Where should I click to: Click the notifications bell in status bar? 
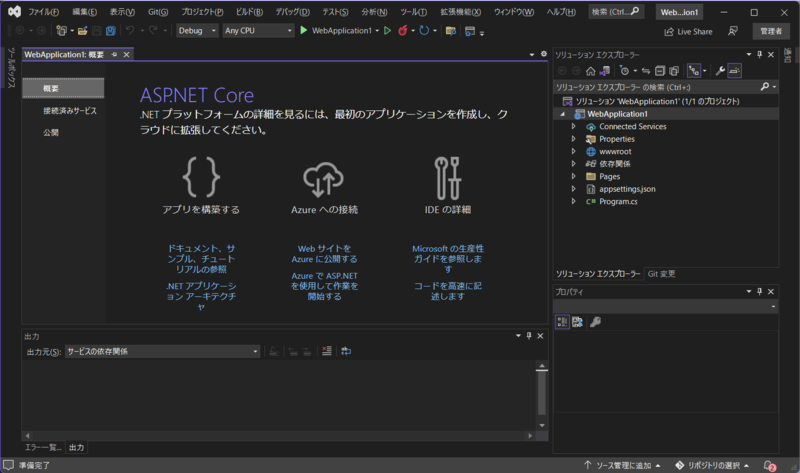[769, 465]
